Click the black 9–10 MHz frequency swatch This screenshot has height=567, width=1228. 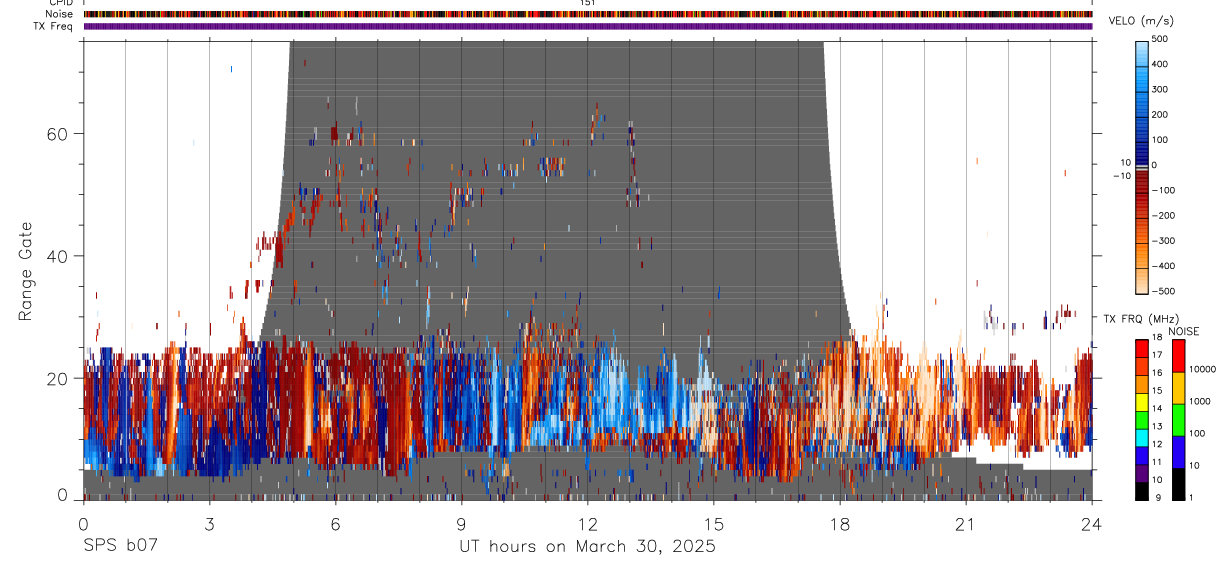1143,491
